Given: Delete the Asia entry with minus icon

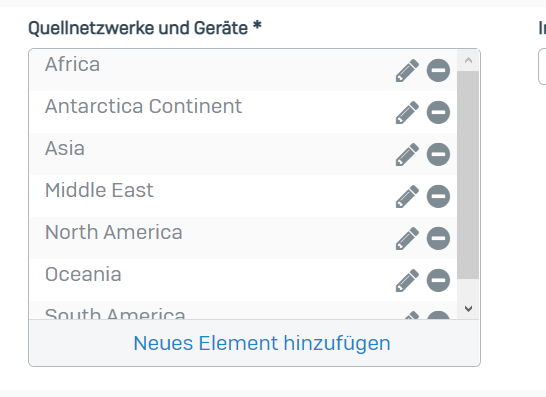Looking at the screenshot, I should (x=438, y=154).
